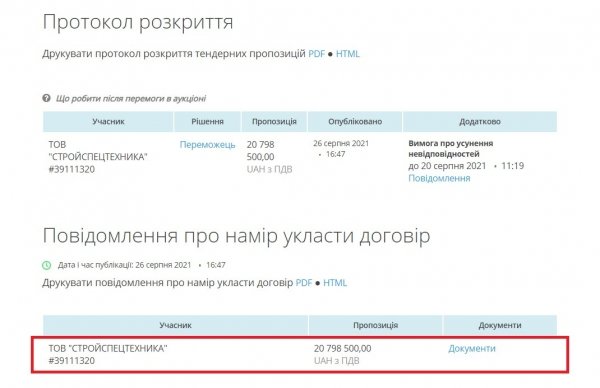Click the 'Документи' column header
This screenshot has height=388, width=600.
tap(500, 325)
